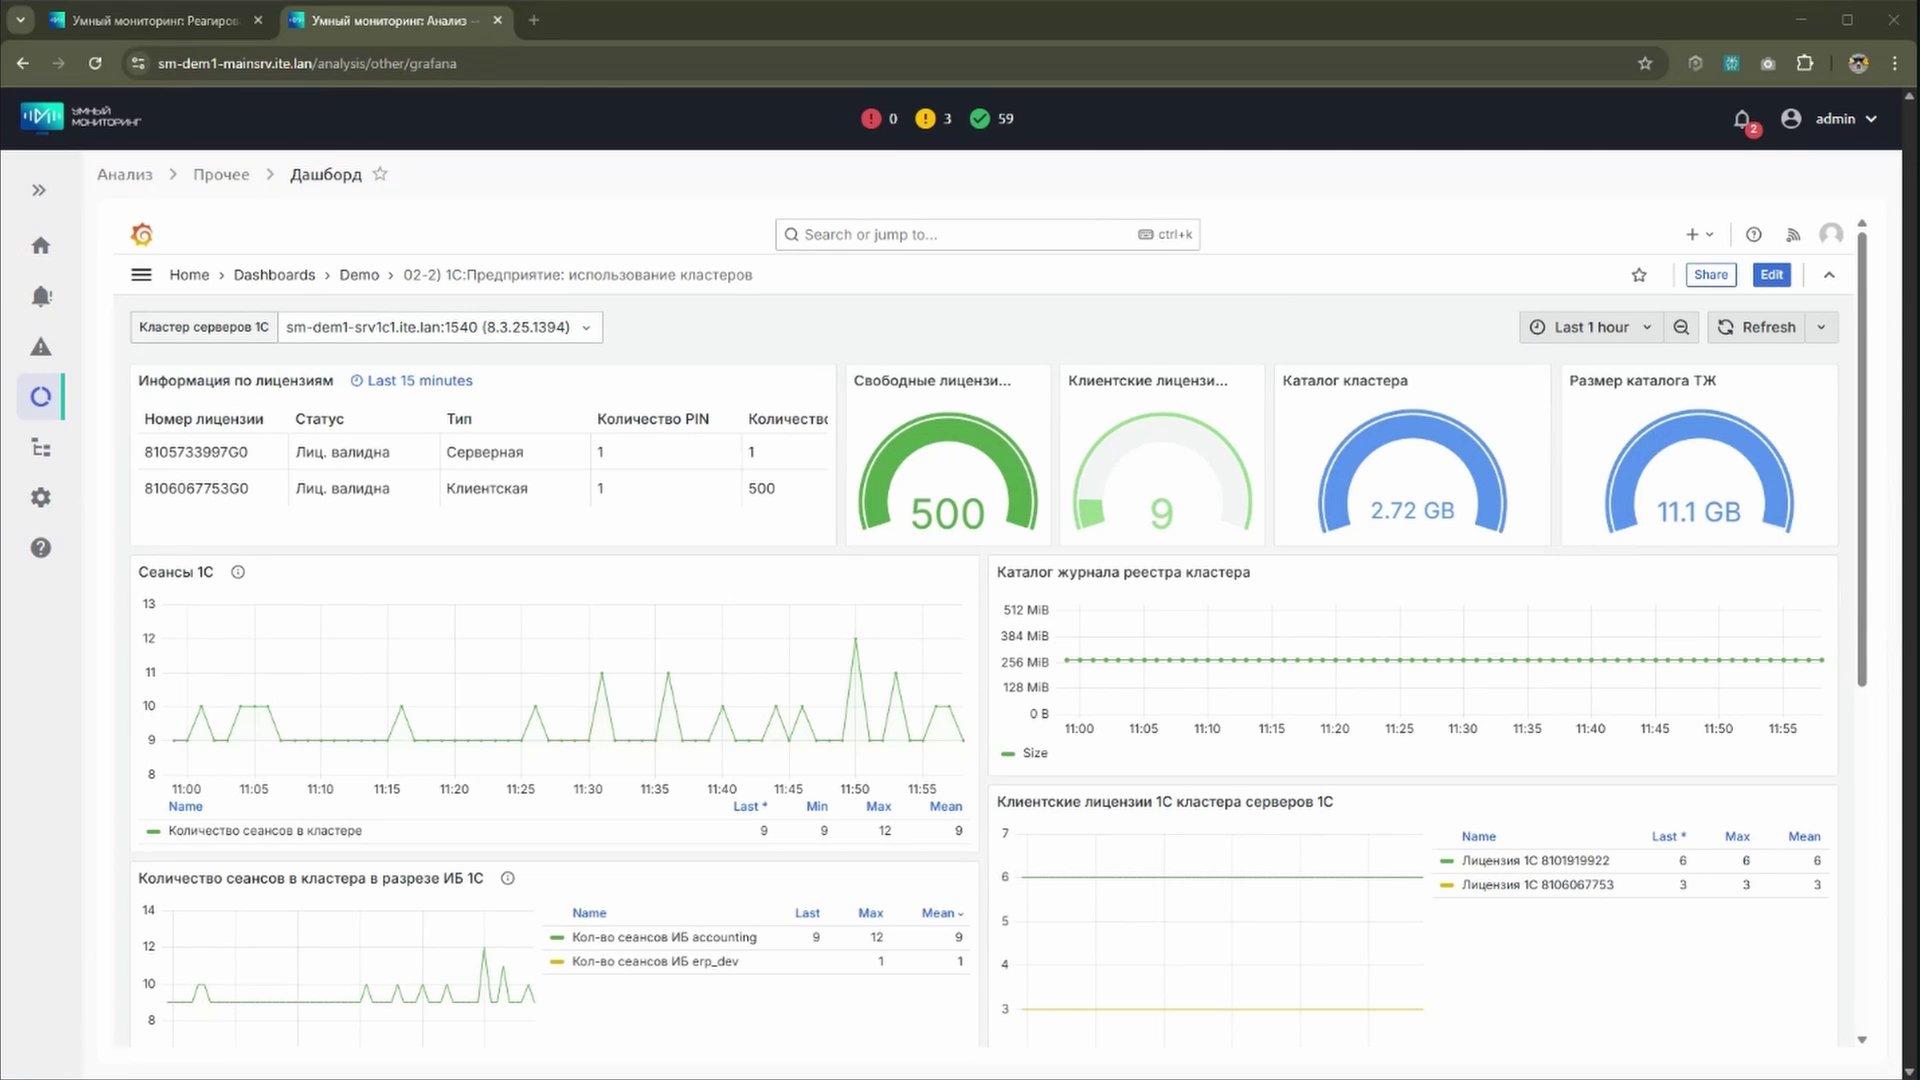Favorite the Дашборд page with the breadcrumb star

(x=380, y=174)
